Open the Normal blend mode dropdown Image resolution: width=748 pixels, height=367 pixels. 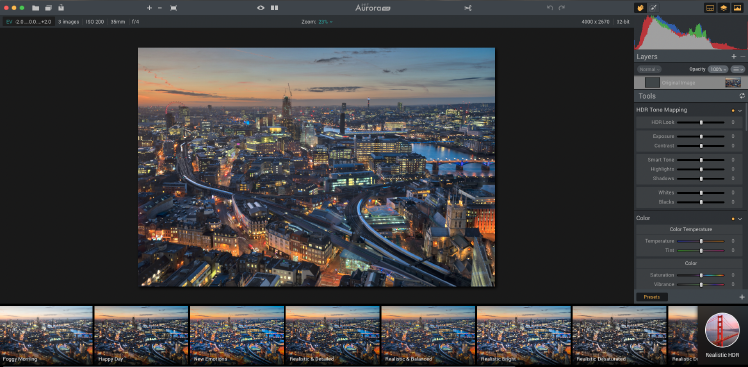[649, 69]
